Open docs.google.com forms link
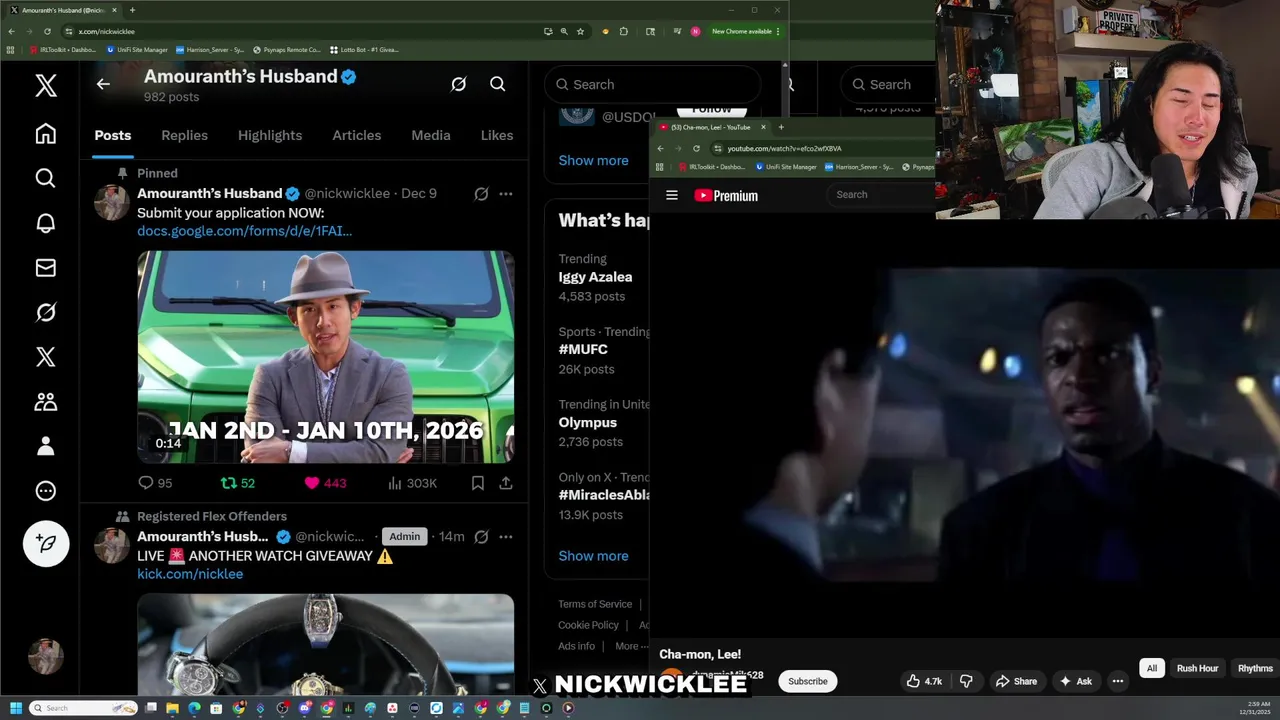 [x=244, y=231]
